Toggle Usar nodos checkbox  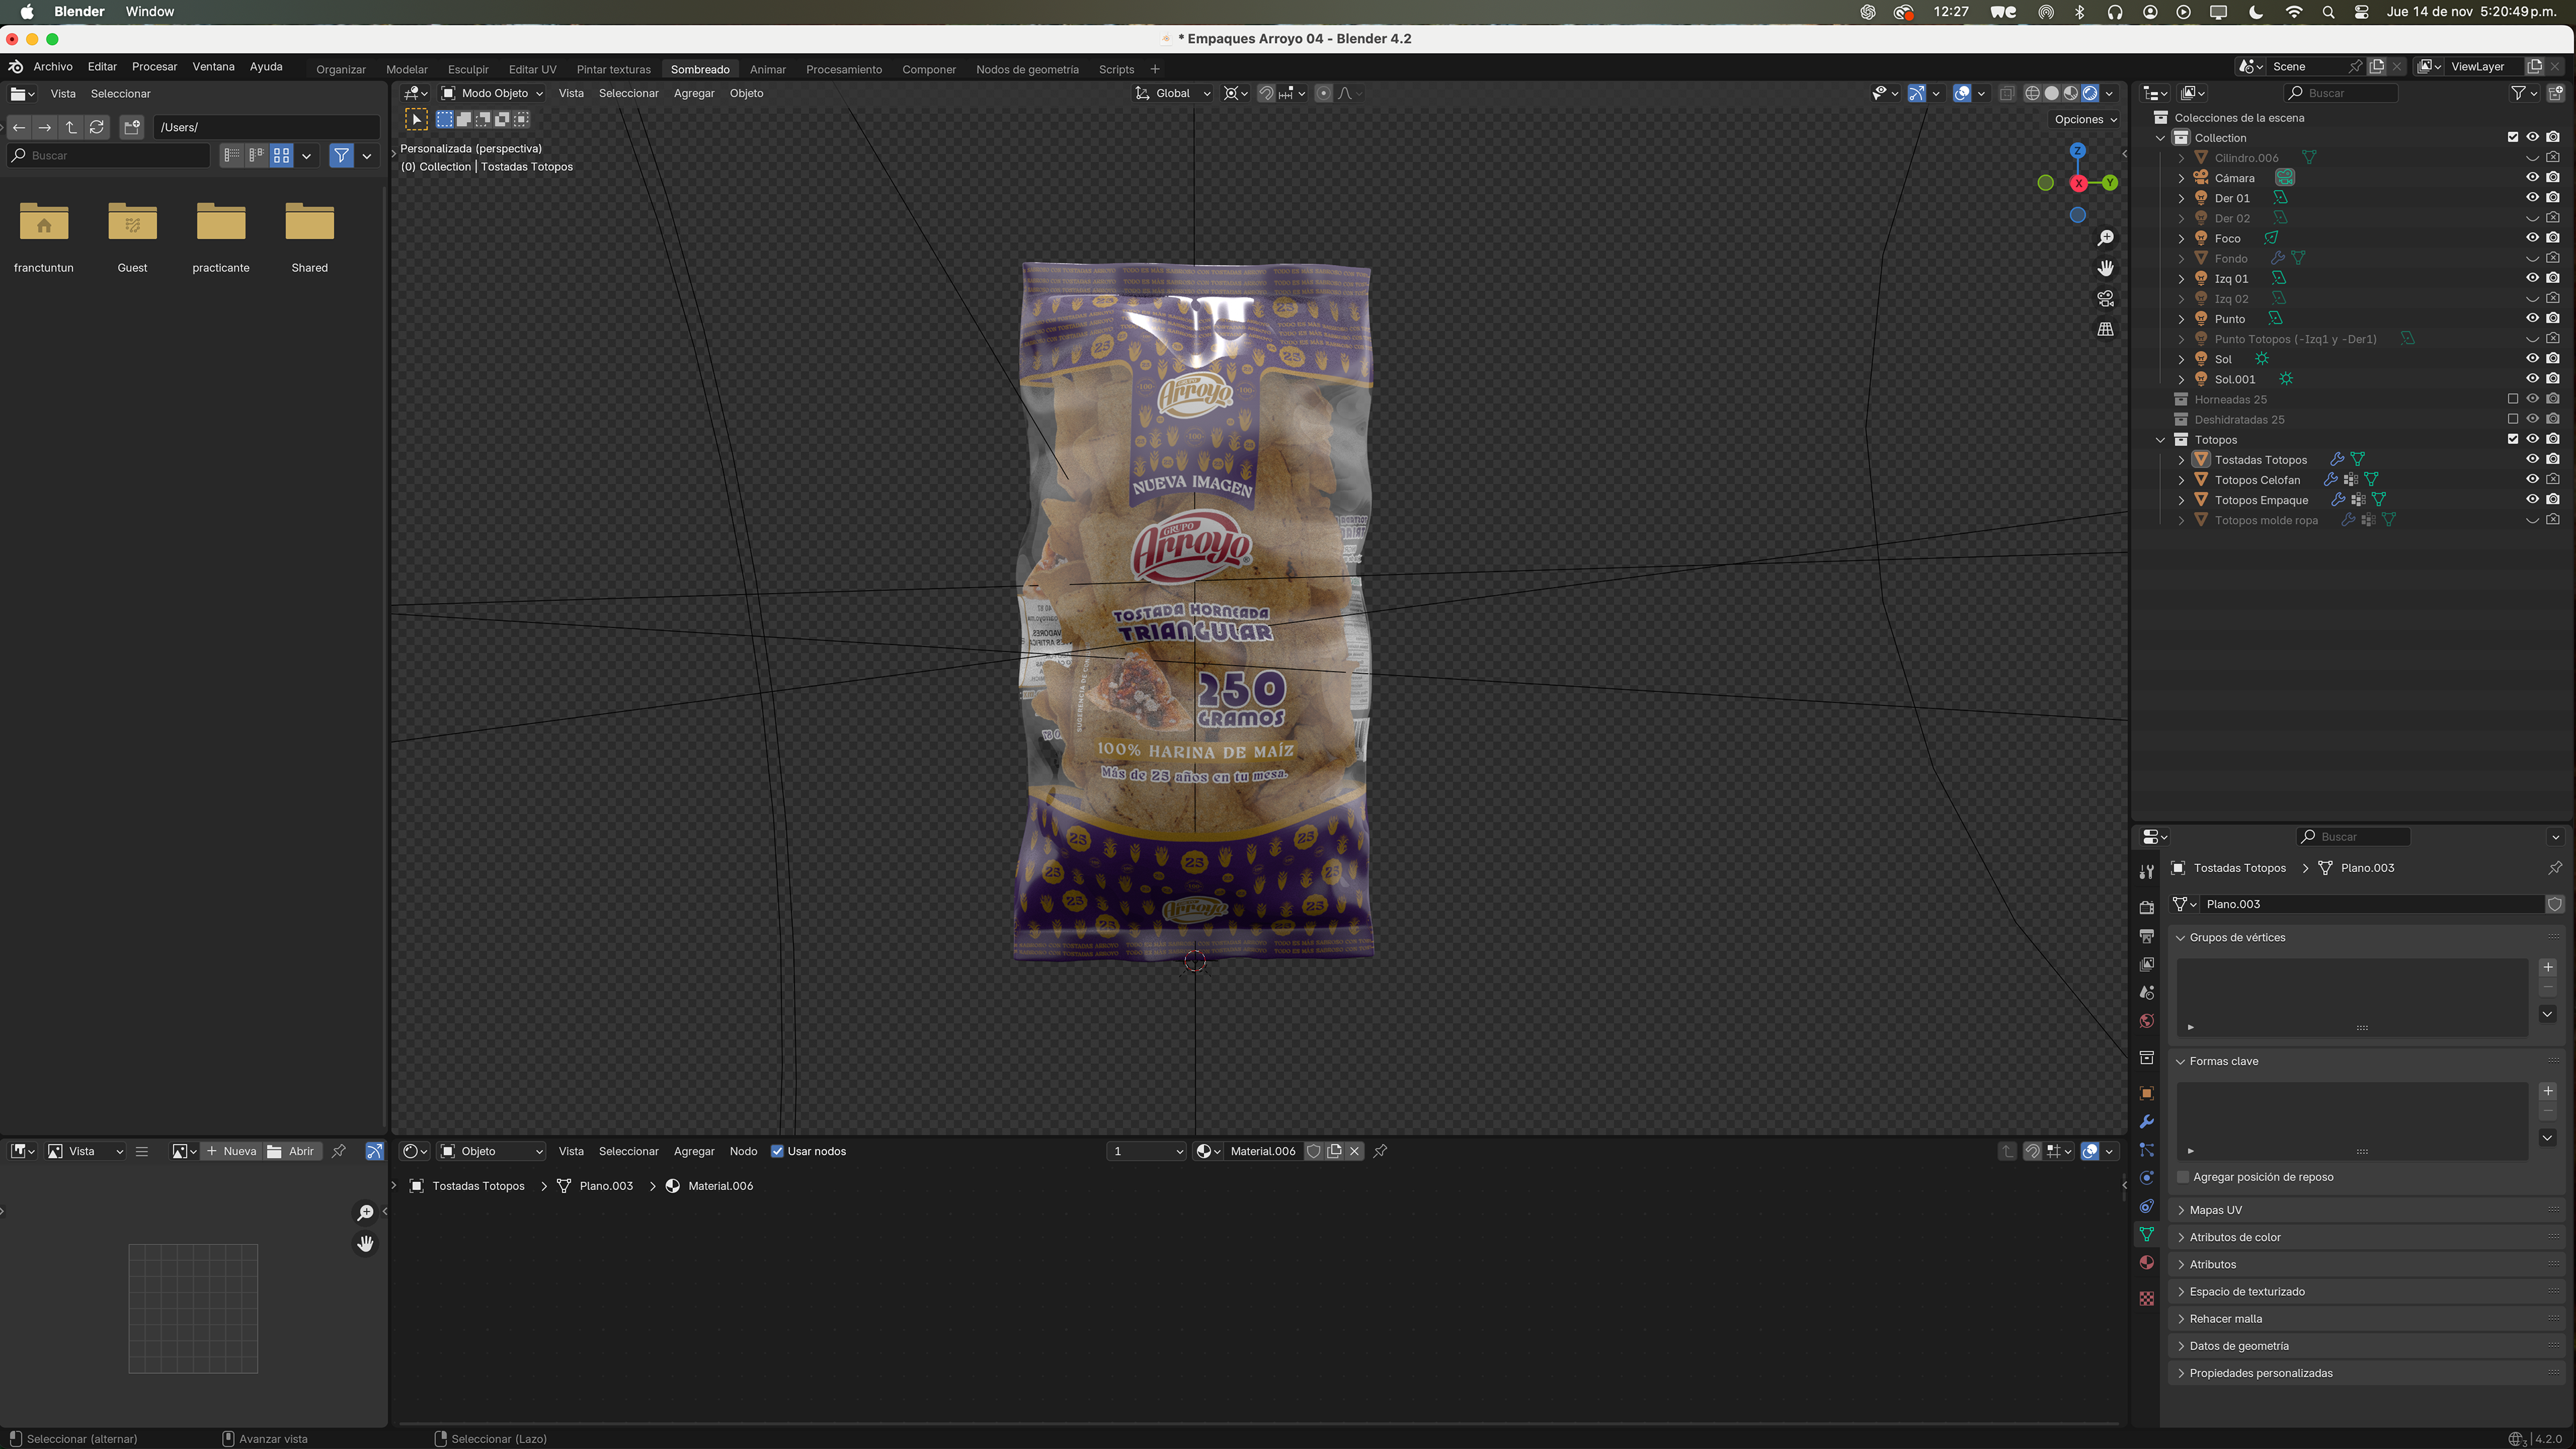click(777, 1151)
